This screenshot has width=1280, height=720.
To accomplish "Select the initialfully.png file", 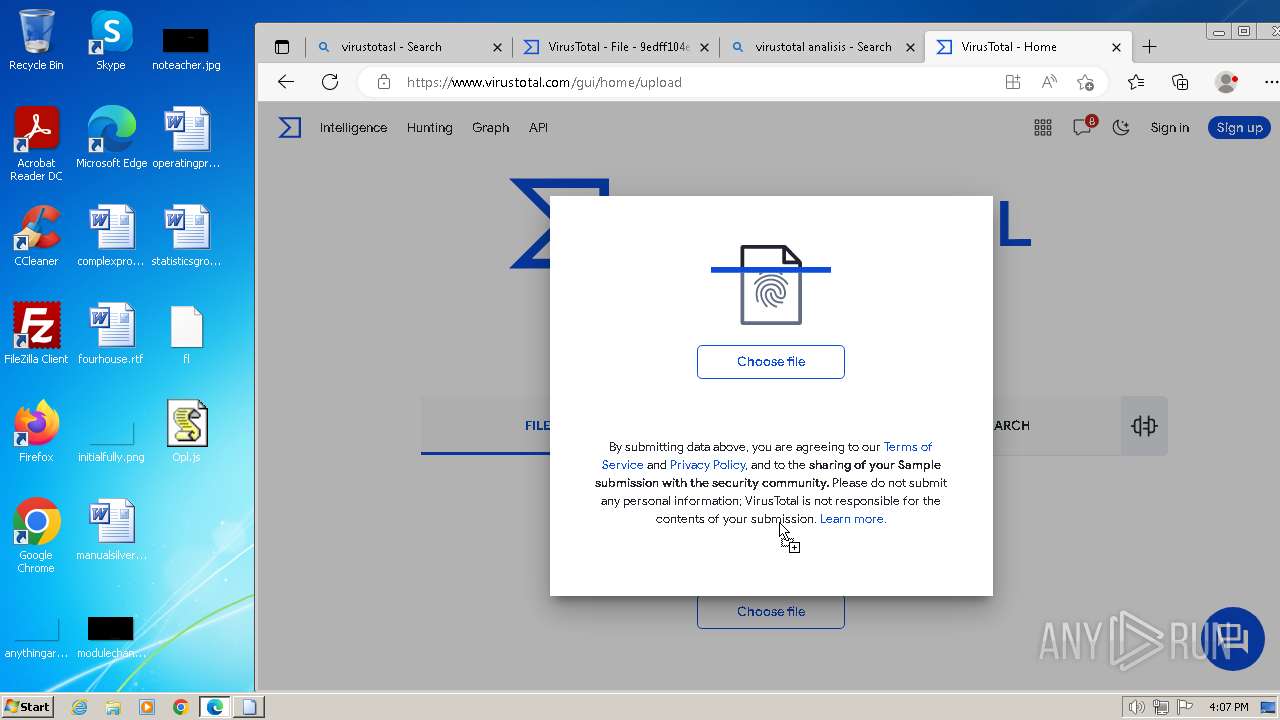I will pos(111,438).
